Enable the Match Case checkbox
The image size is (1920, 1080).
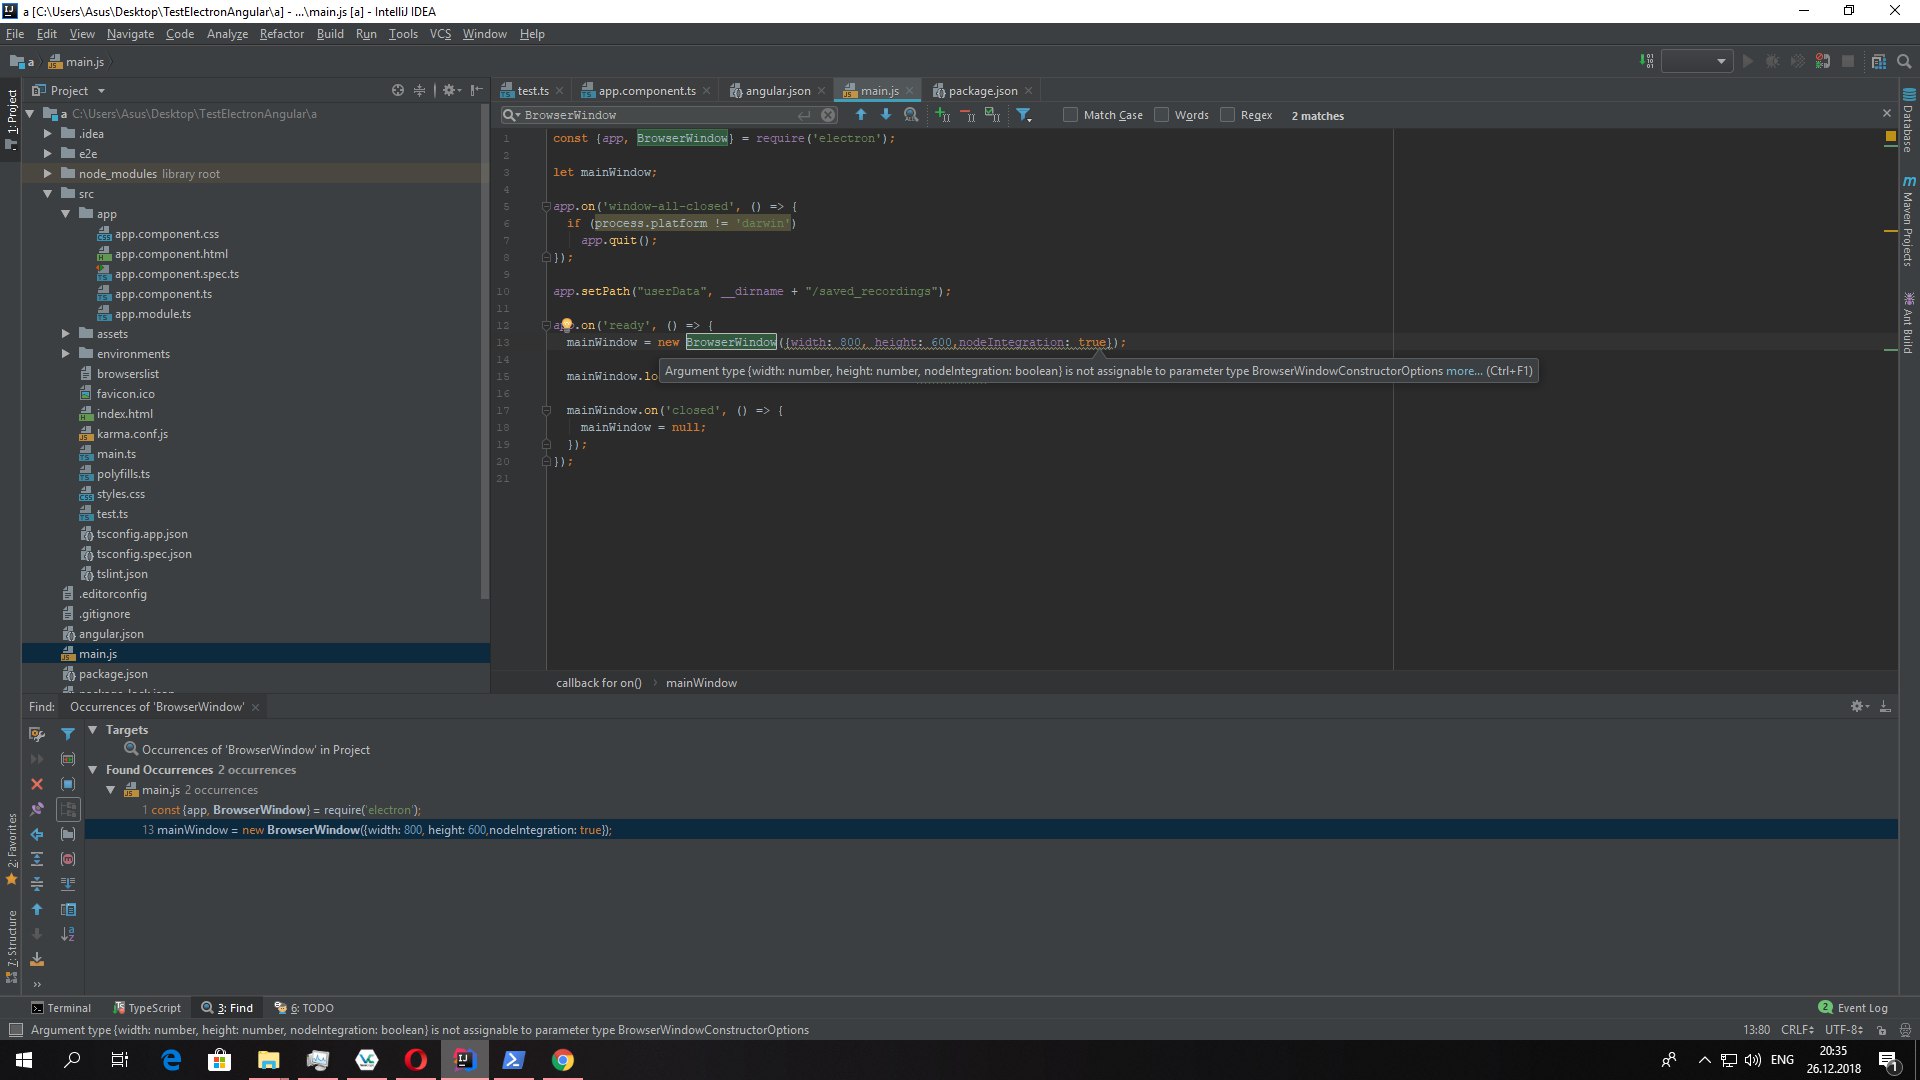[x=1070, y=115]
